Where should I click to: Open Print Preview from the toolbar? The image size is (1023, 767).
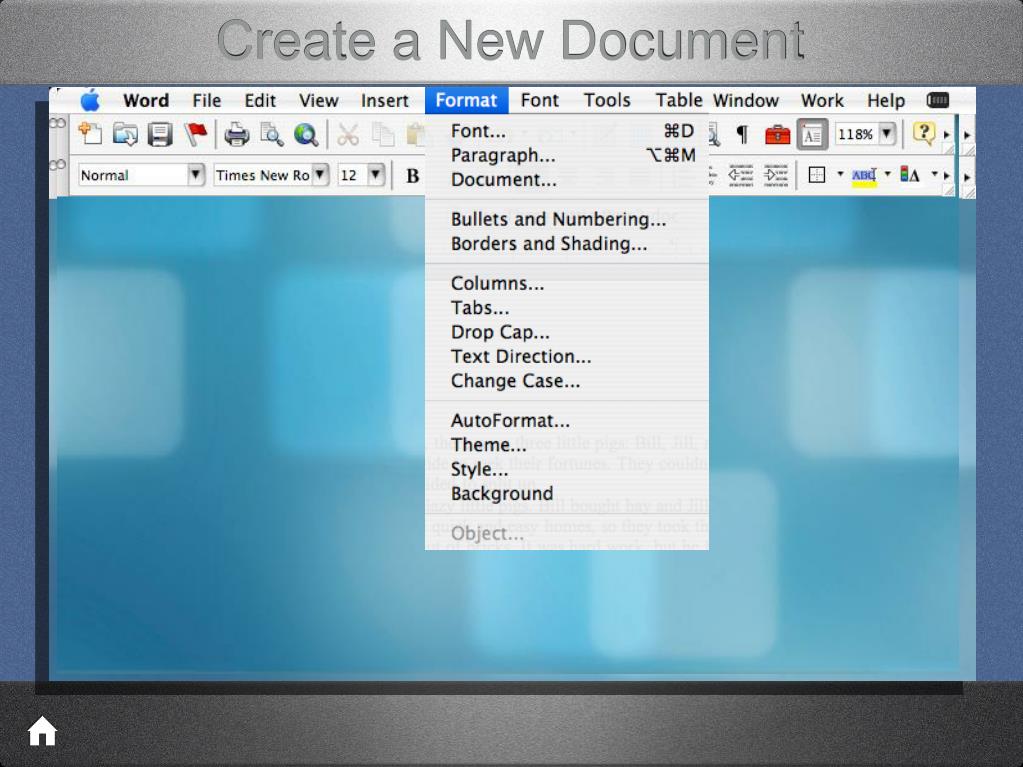pos(271,134)
